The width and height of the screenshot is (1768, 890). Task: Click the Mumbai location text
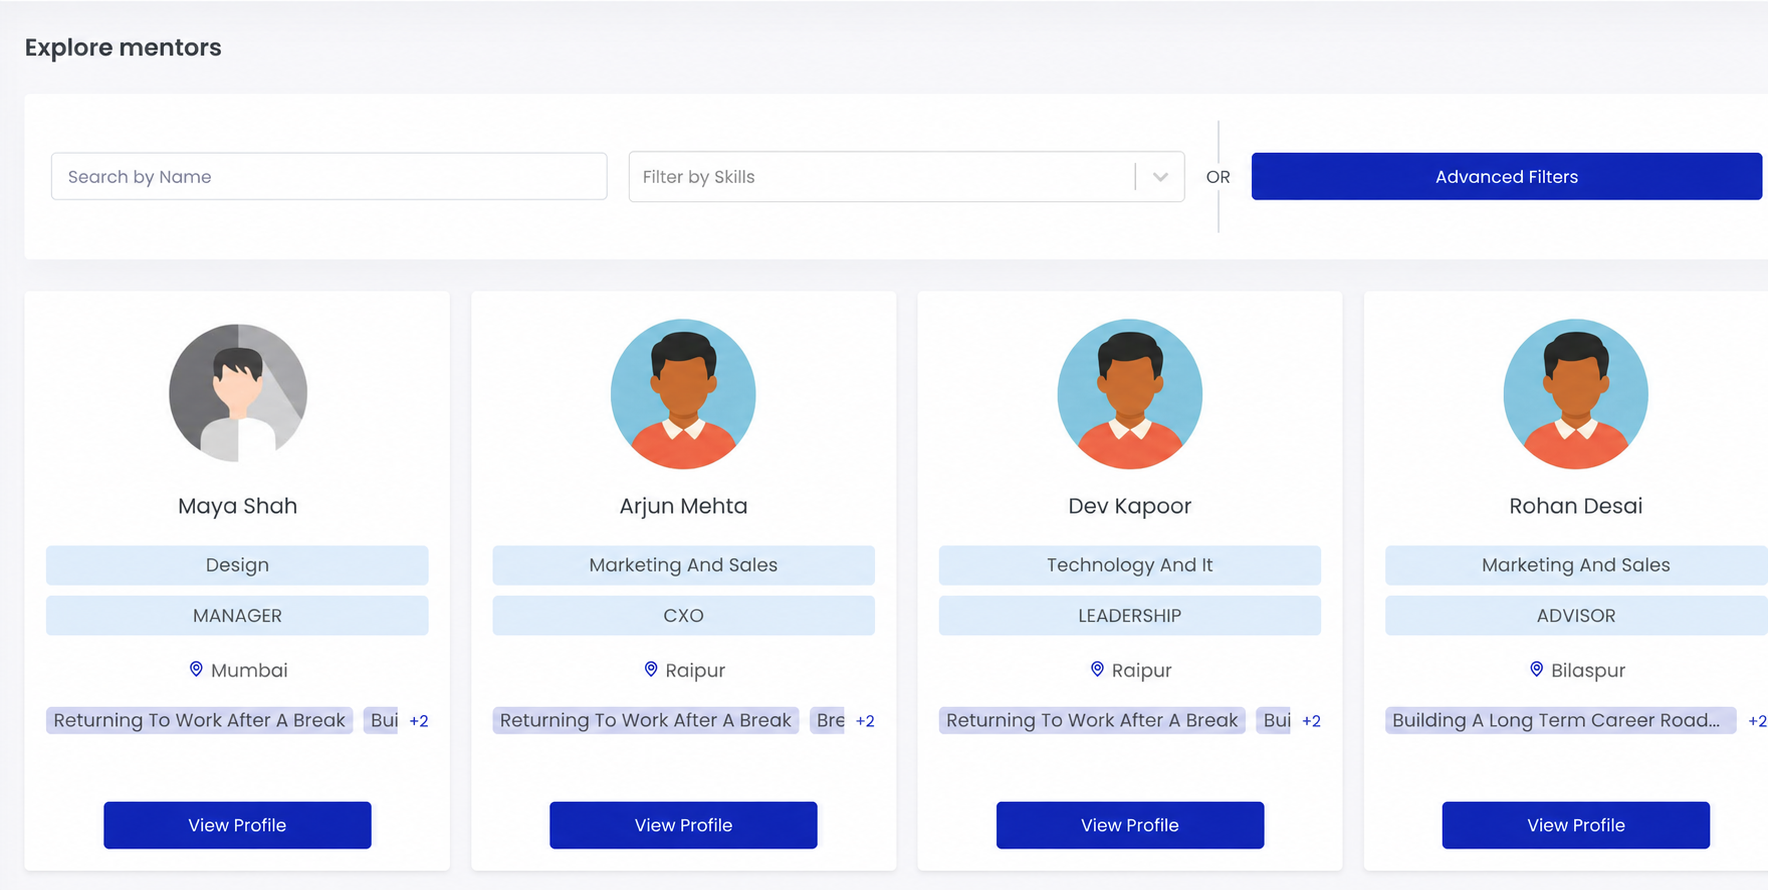[x=249, y=670]
